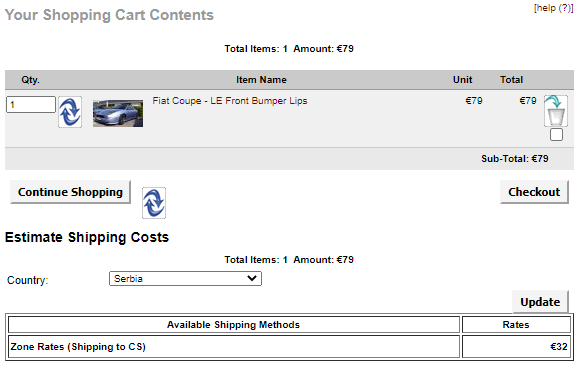Click the quantity input field

(x=31, y=104)
